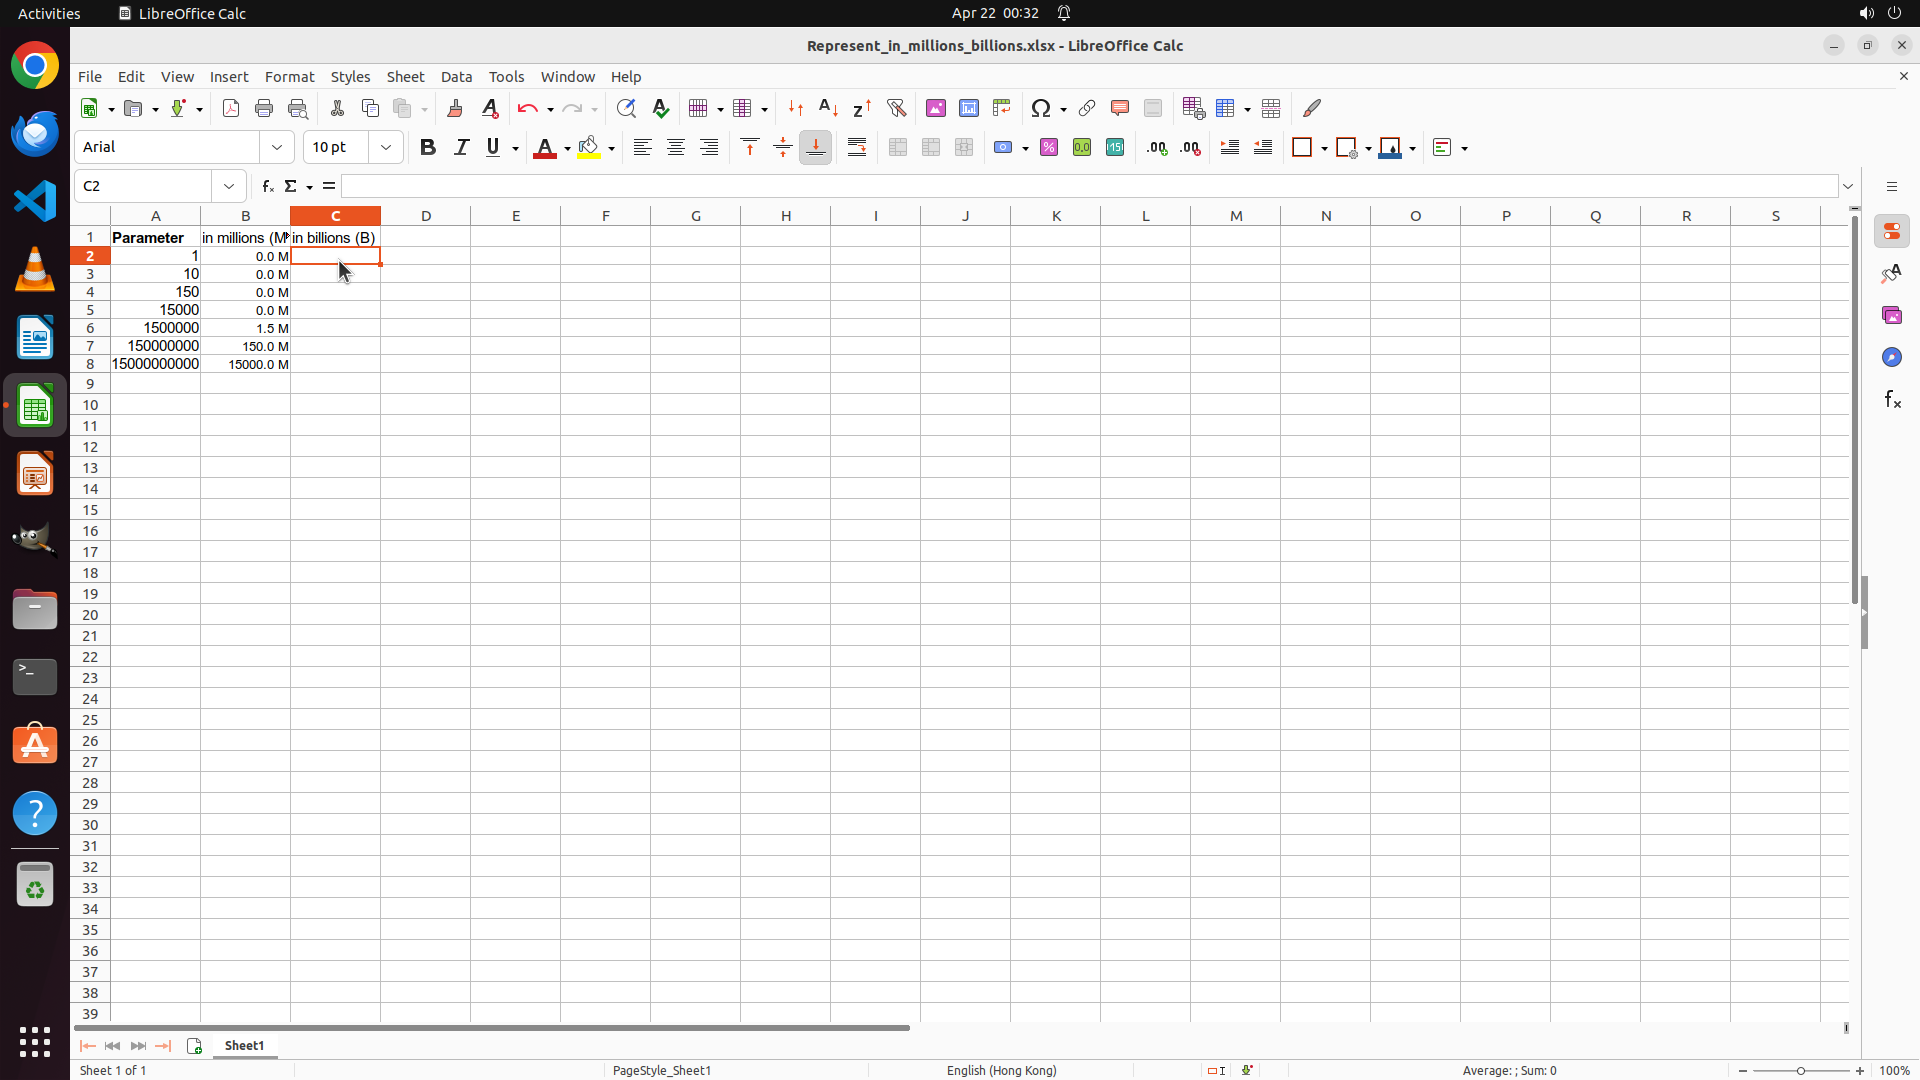
Task: Open the font size dropdown list
Action: [386, 147]
